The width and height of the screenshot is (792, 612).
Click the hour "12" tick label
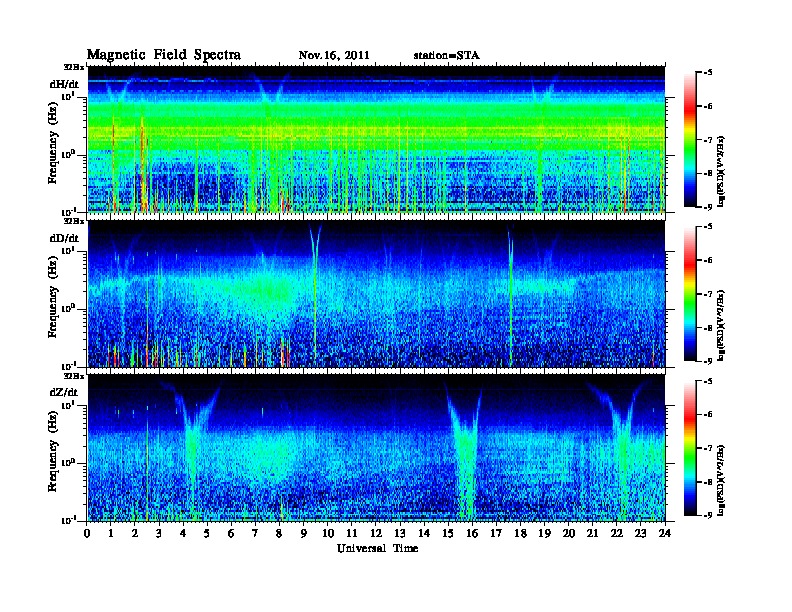376,534
